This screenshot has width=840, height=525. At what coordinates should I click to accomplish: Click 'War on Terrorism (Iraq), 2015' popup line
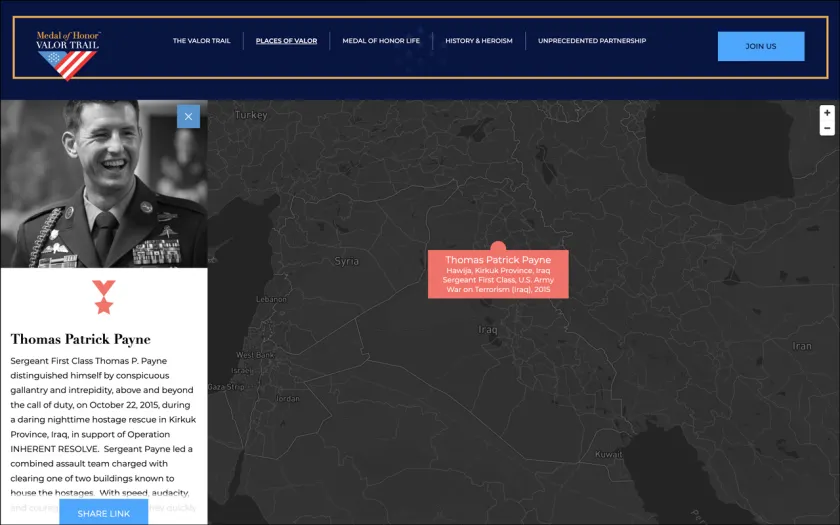(x=498, y=289)
